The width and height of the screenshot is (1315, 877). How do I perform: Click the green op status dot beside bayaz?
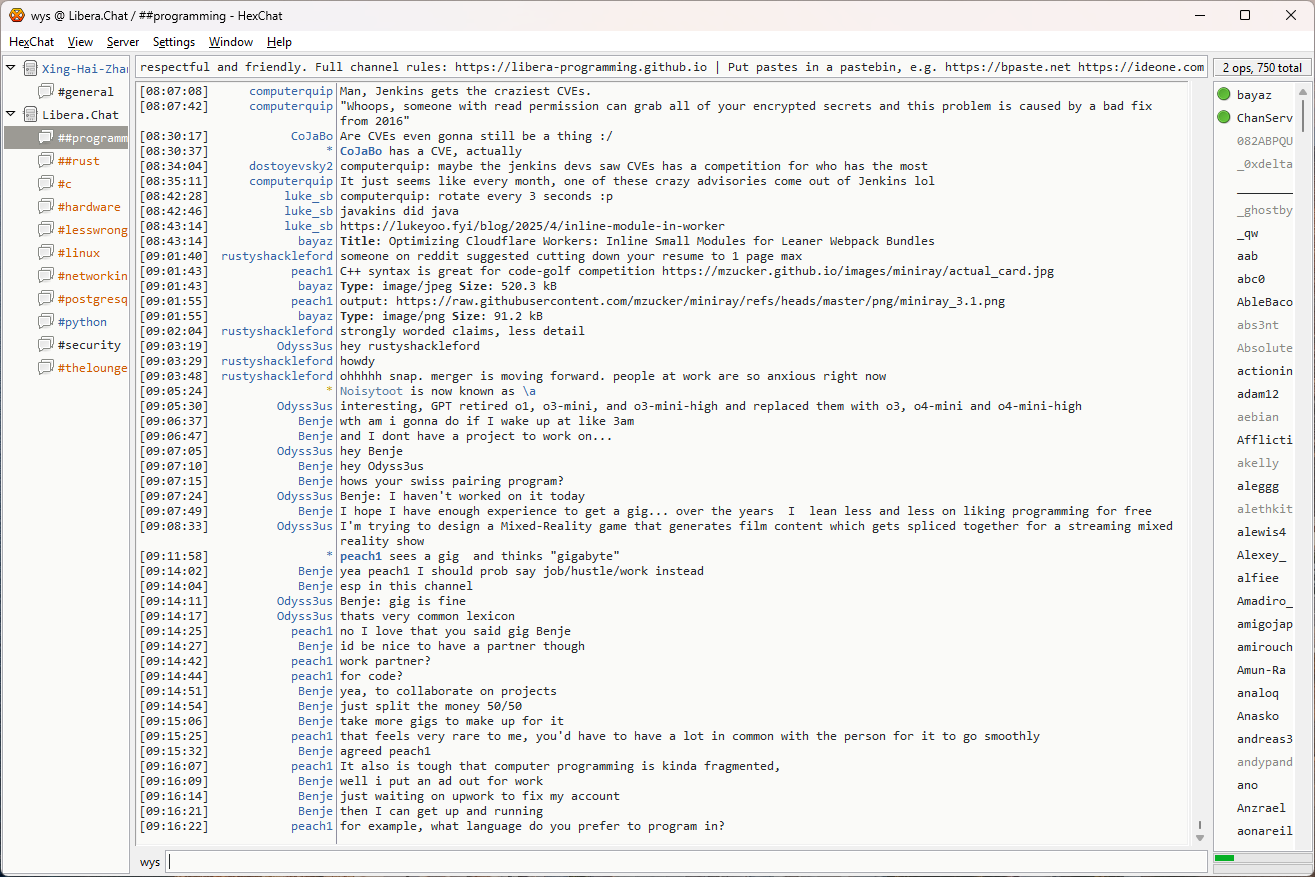pyautogui.click(x=1223, y=95)
